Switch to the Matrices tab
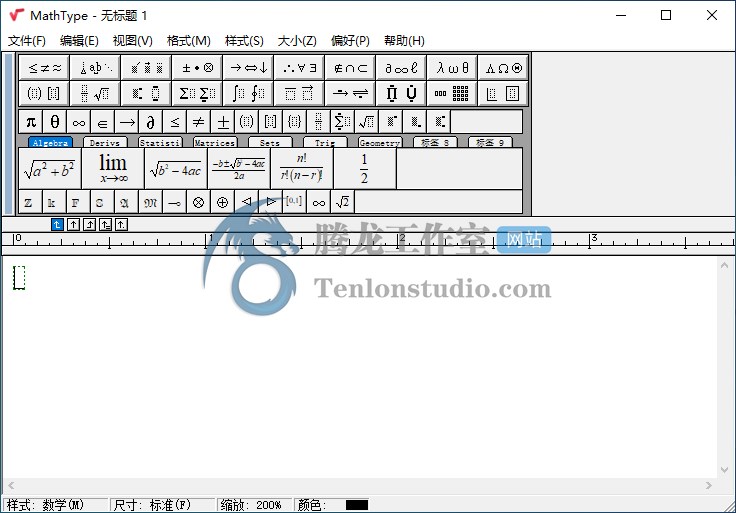 pos(215,142)
